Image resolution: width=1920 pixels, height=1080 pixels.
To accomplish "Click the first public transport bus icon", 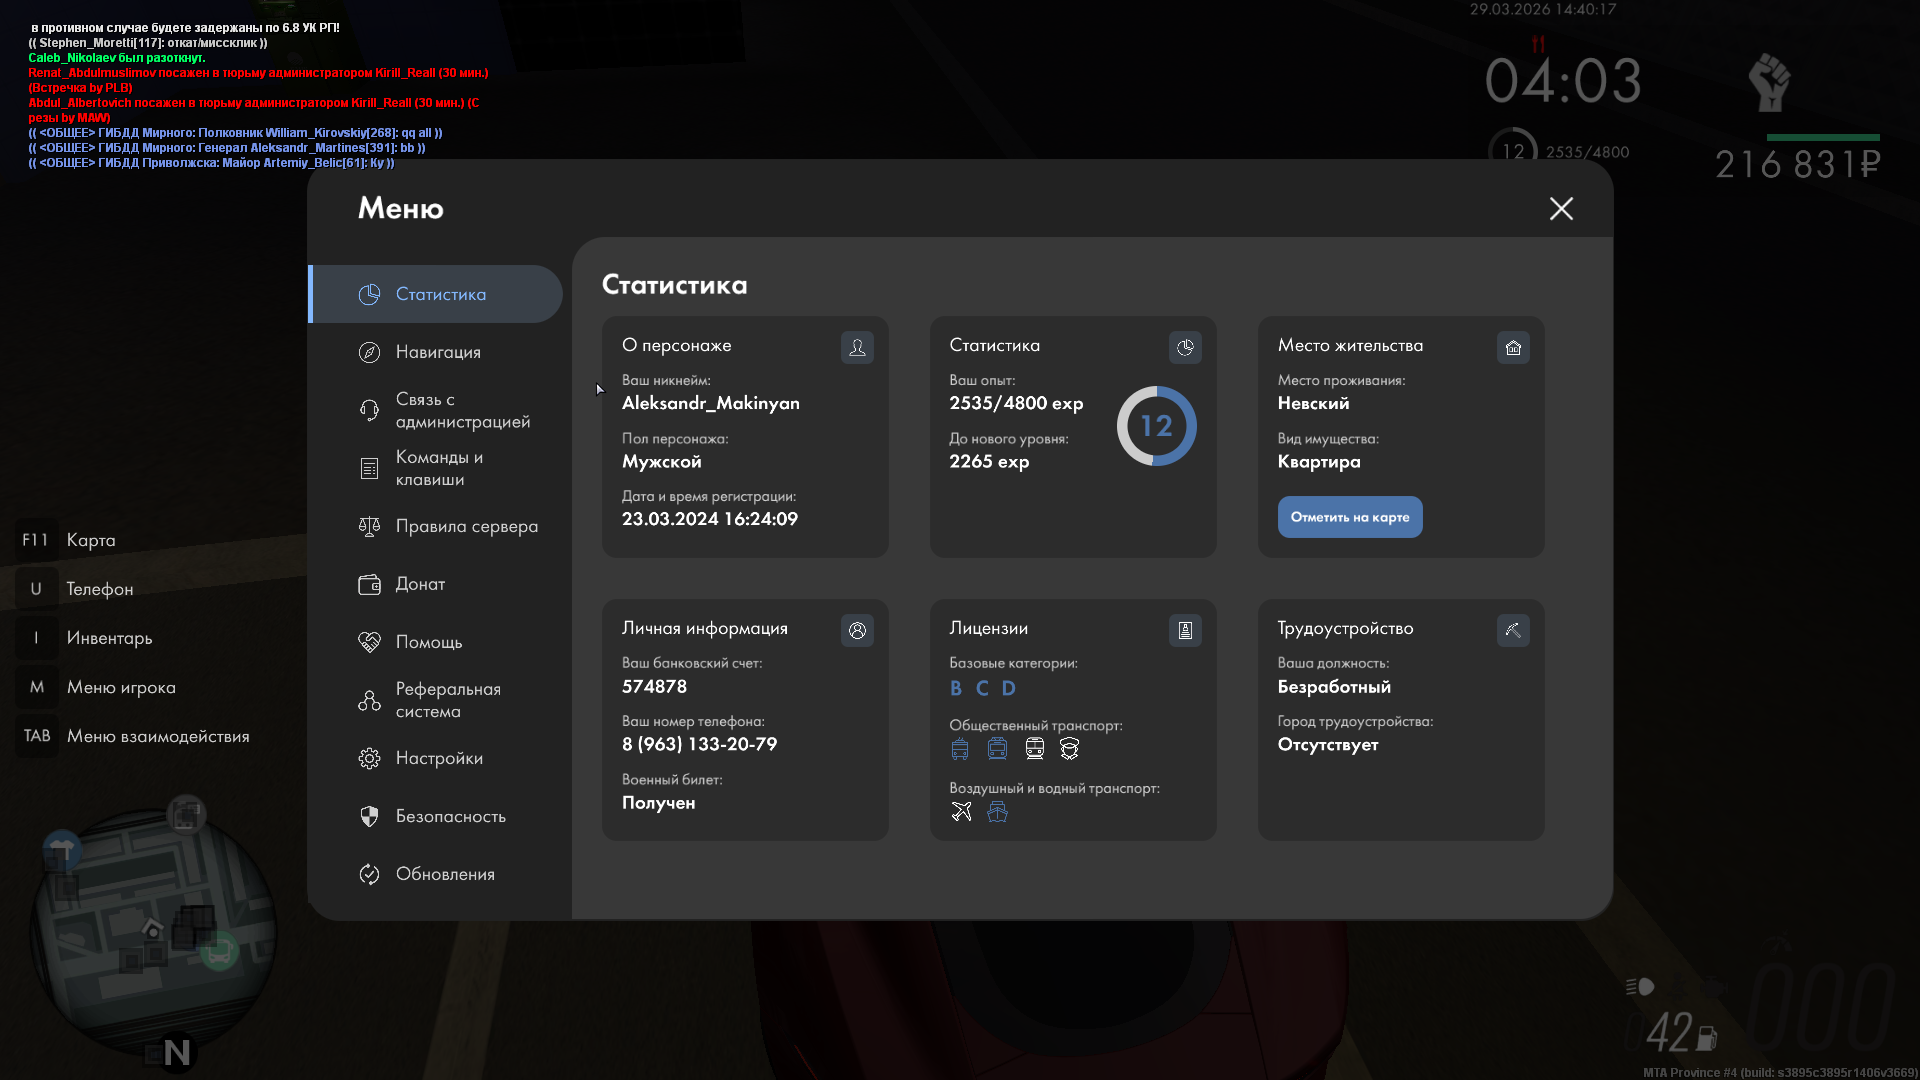I will coord(960,749).
